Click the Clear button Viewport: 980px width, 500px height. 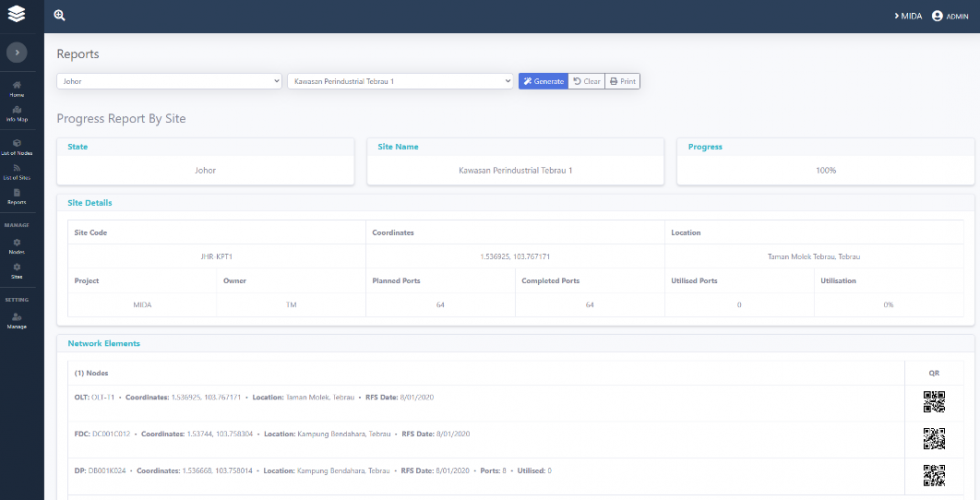pos(586,81)
